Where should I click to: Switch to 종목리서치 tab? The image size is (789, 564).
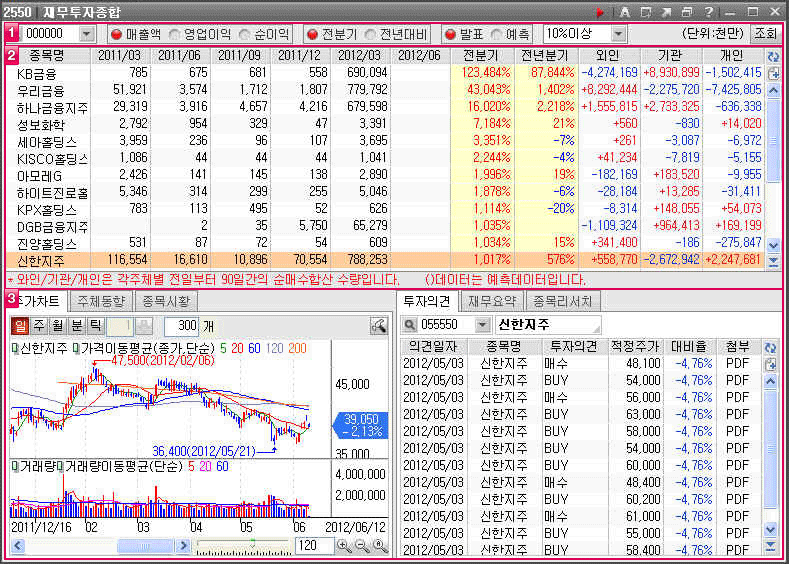pos(563,302)
